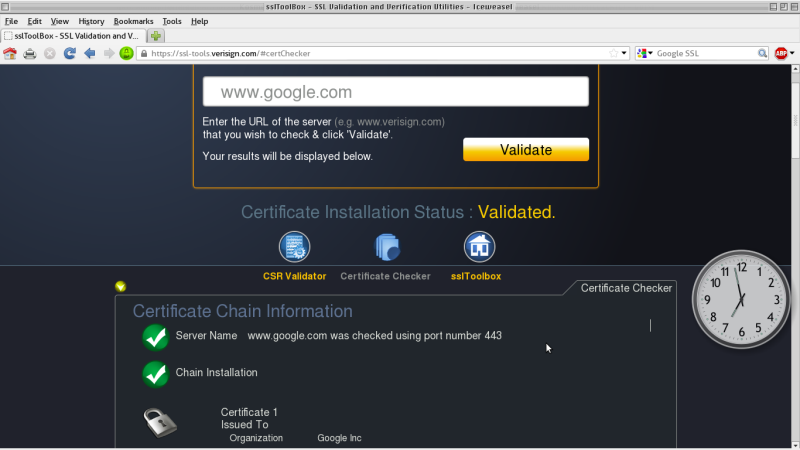Screen dimensions: 800x450
Task: Open the search engine selector dropdown
Action: (645, 53)
